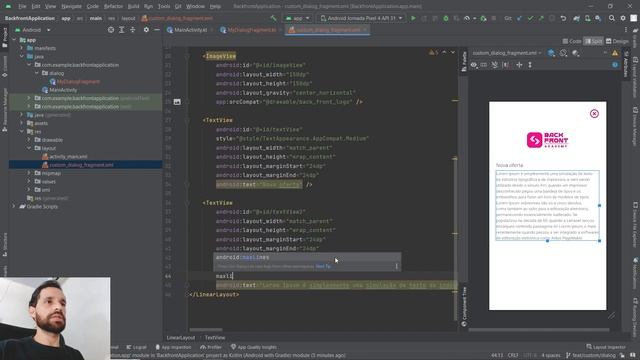This screenshot has width=640, height=360.
Task: Toggle the Attributes side panel
Action: coord(626,64)
